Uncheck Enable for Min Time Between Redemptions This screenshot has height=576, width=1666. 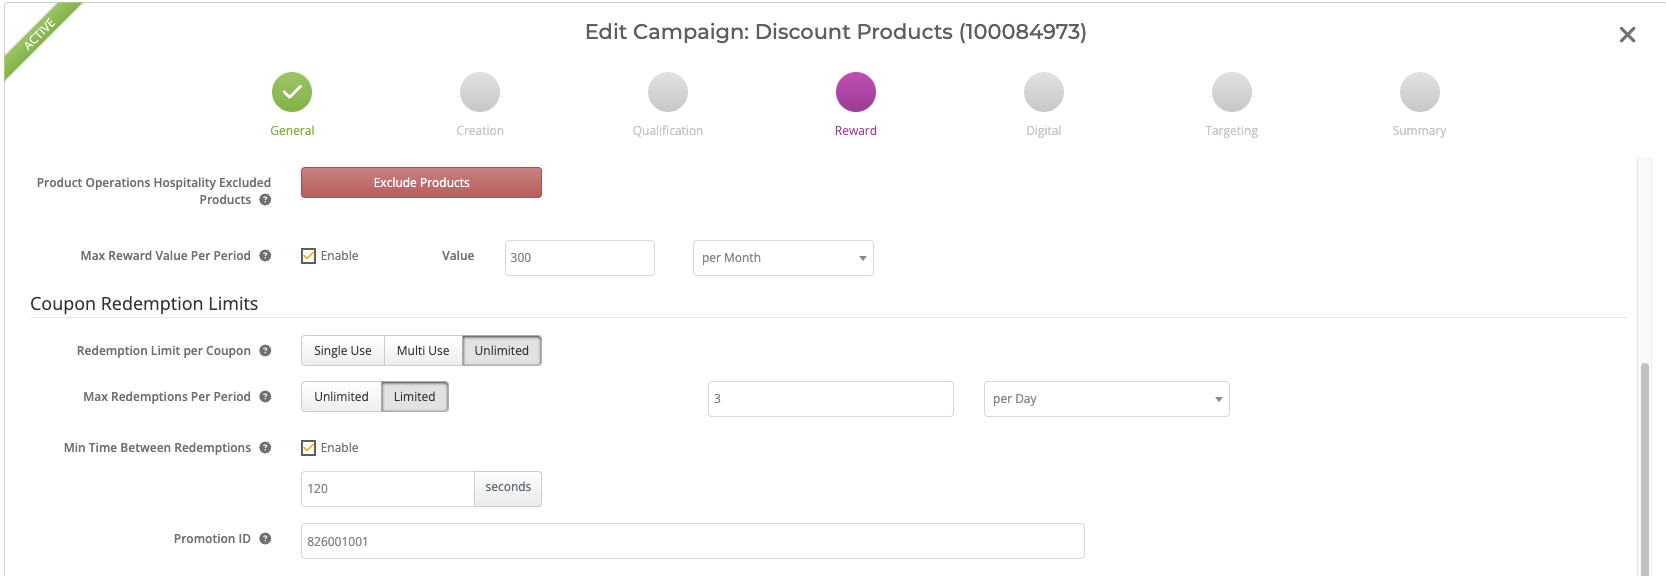309,448
